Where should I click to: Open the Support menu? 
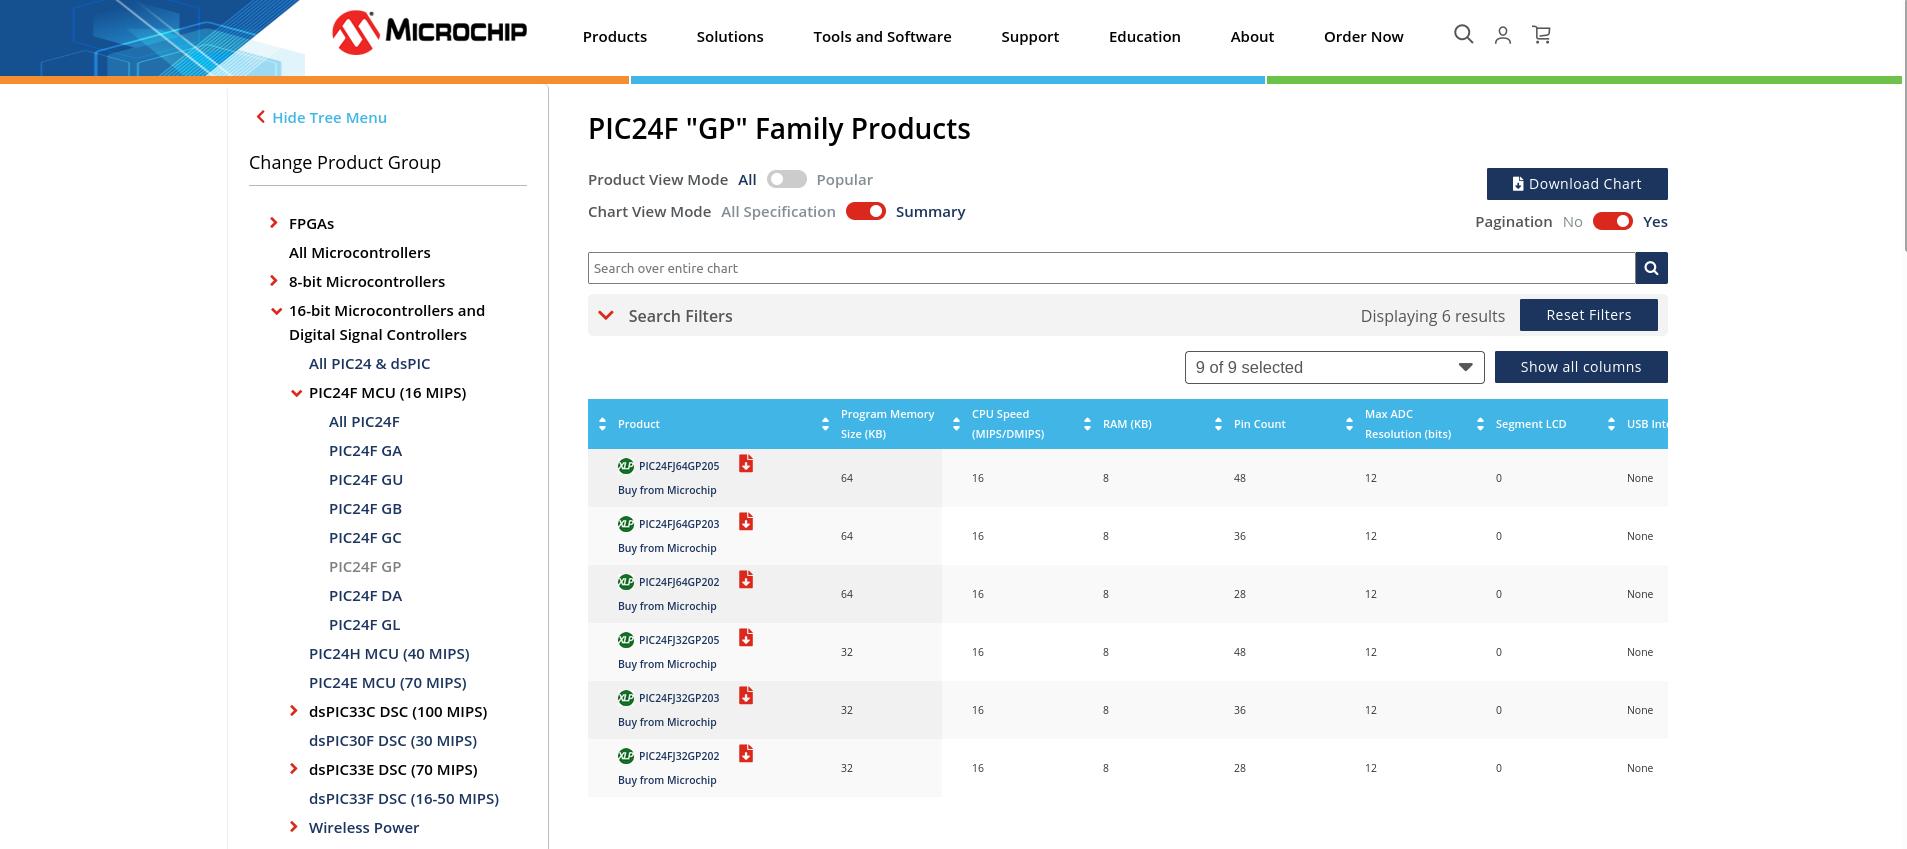pyautogui.click(x=1030, y=36)
